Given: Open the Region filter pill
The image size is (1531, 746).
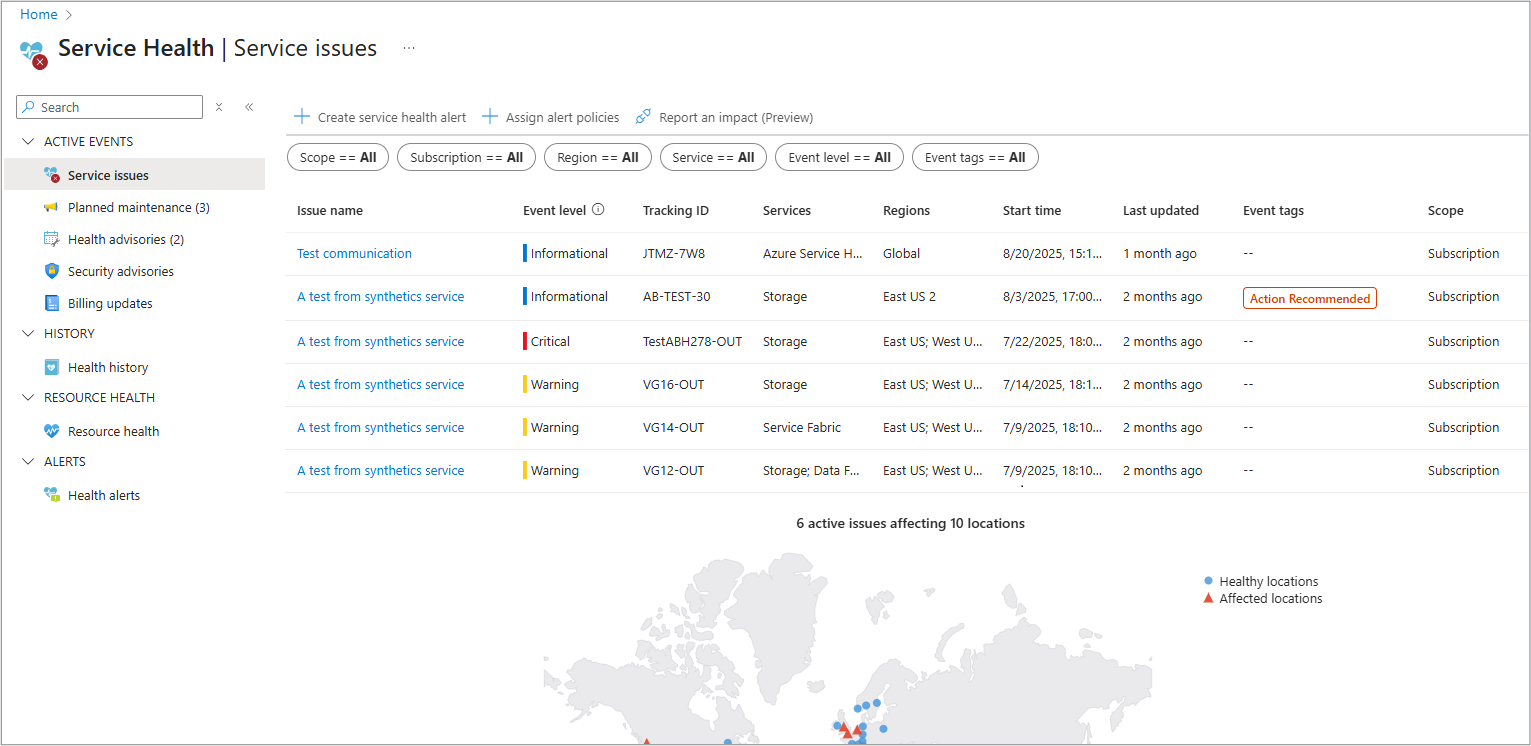Looking at the screenshot, I should (597, 157).
